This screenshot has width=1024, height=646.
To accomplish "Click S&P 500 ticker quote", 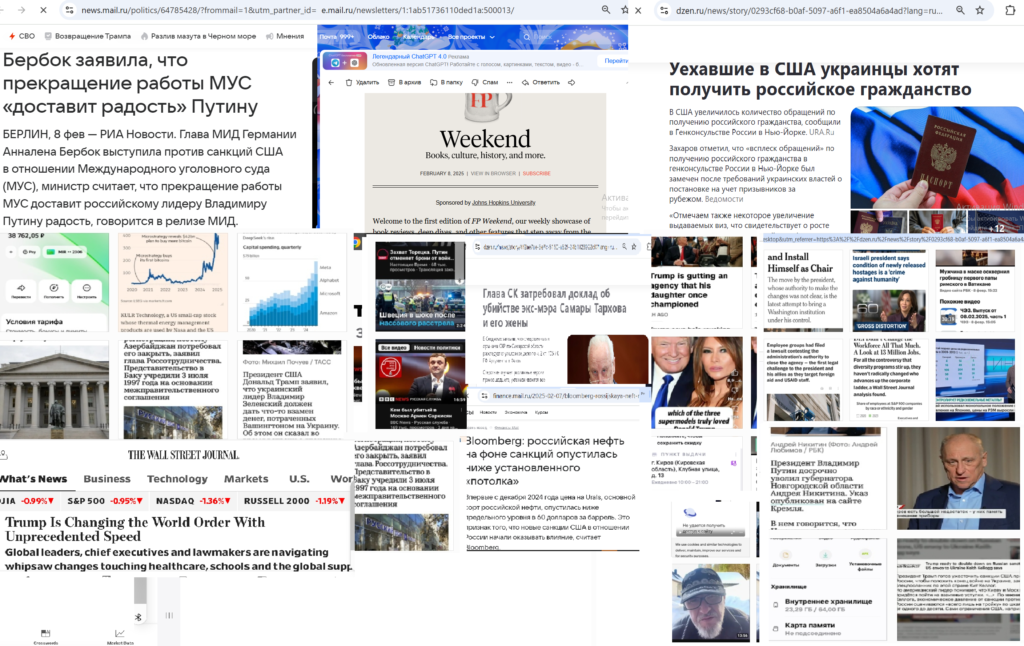I will (104, 501).
